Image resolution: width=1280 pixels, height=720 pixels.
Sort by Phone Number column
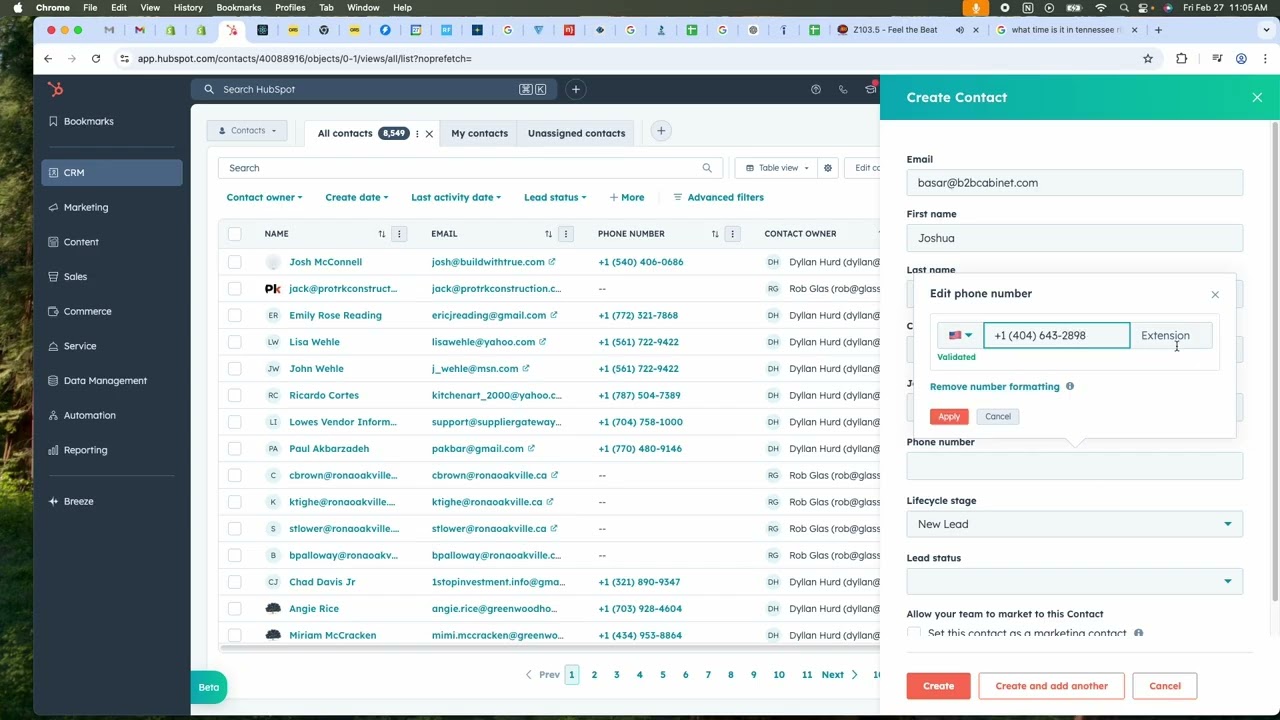coord(715,234)
